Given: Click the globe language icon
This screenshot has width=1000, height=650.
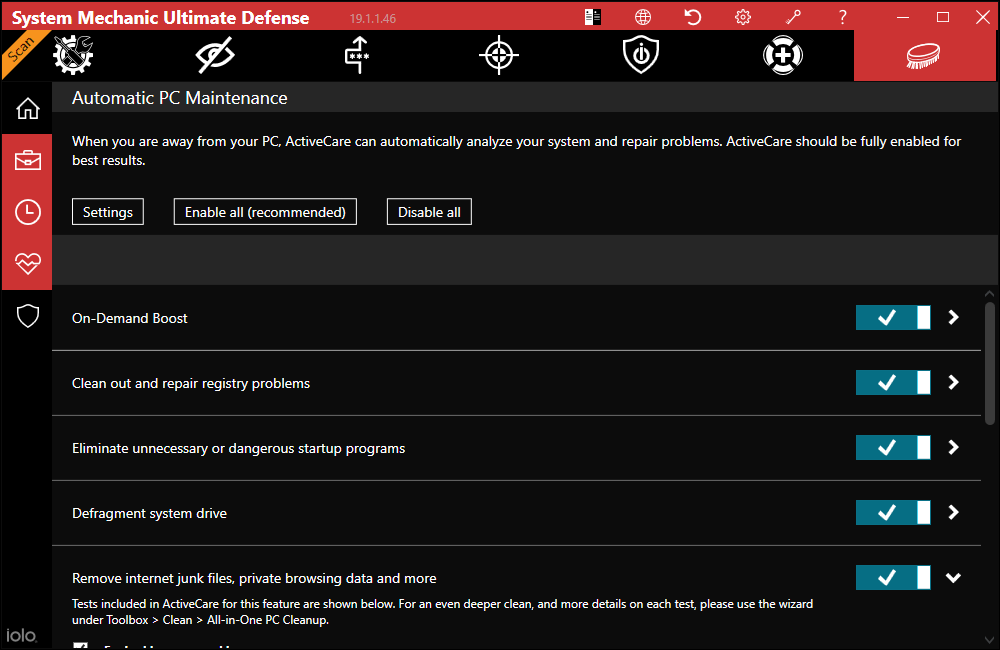Looking at the screenshot, I should (643, 17).
